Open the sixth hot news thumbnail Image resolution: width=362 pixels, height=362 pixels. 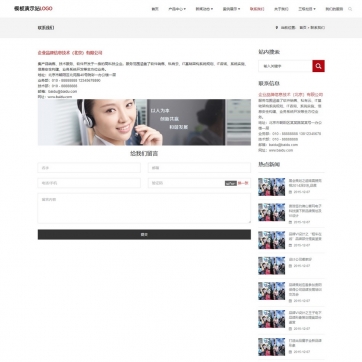pos(272,319)
